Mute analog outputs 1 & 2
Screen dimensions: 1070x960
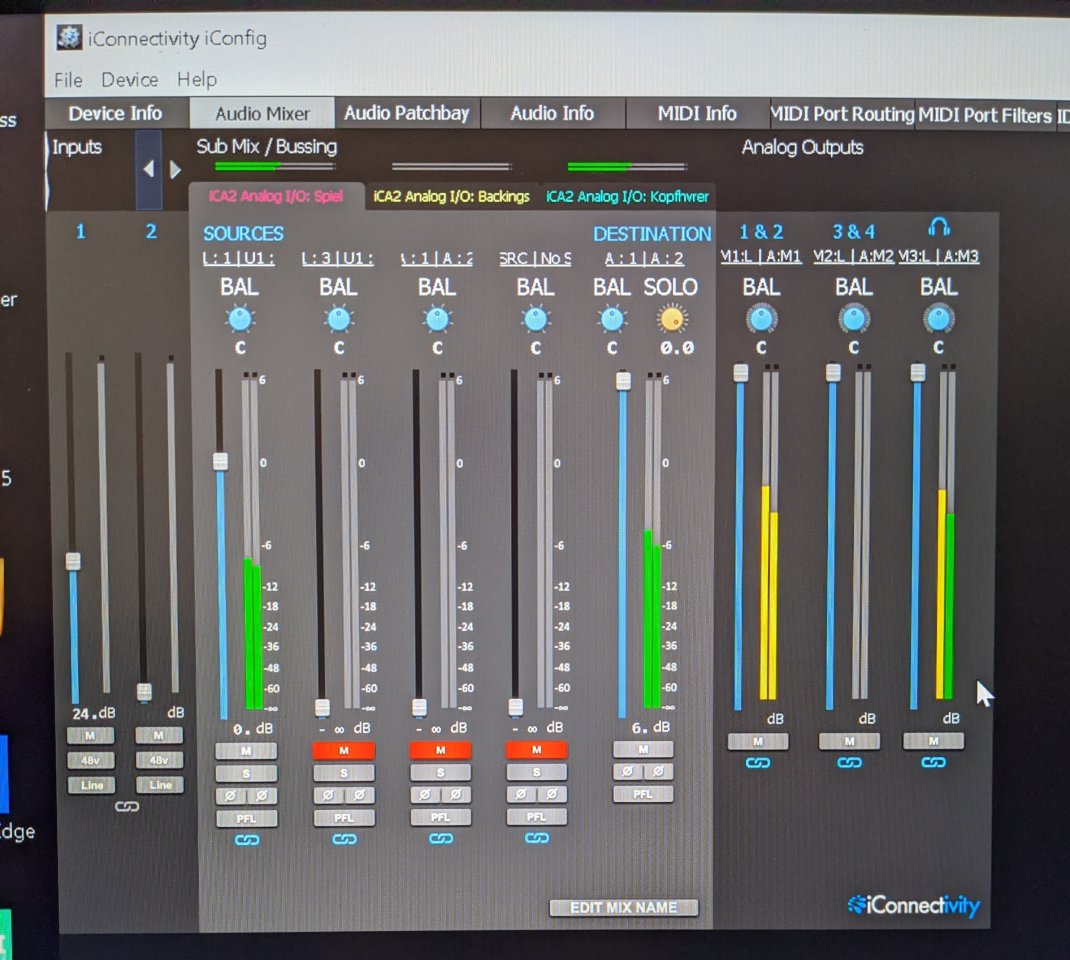coord(757,741)
